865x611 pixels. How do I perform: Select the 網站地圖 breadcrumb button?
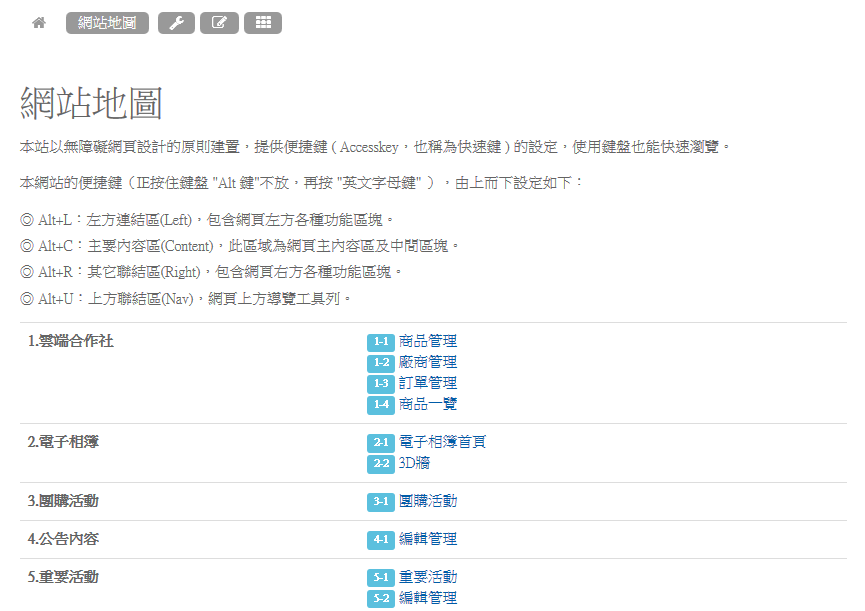coord(107,23)
